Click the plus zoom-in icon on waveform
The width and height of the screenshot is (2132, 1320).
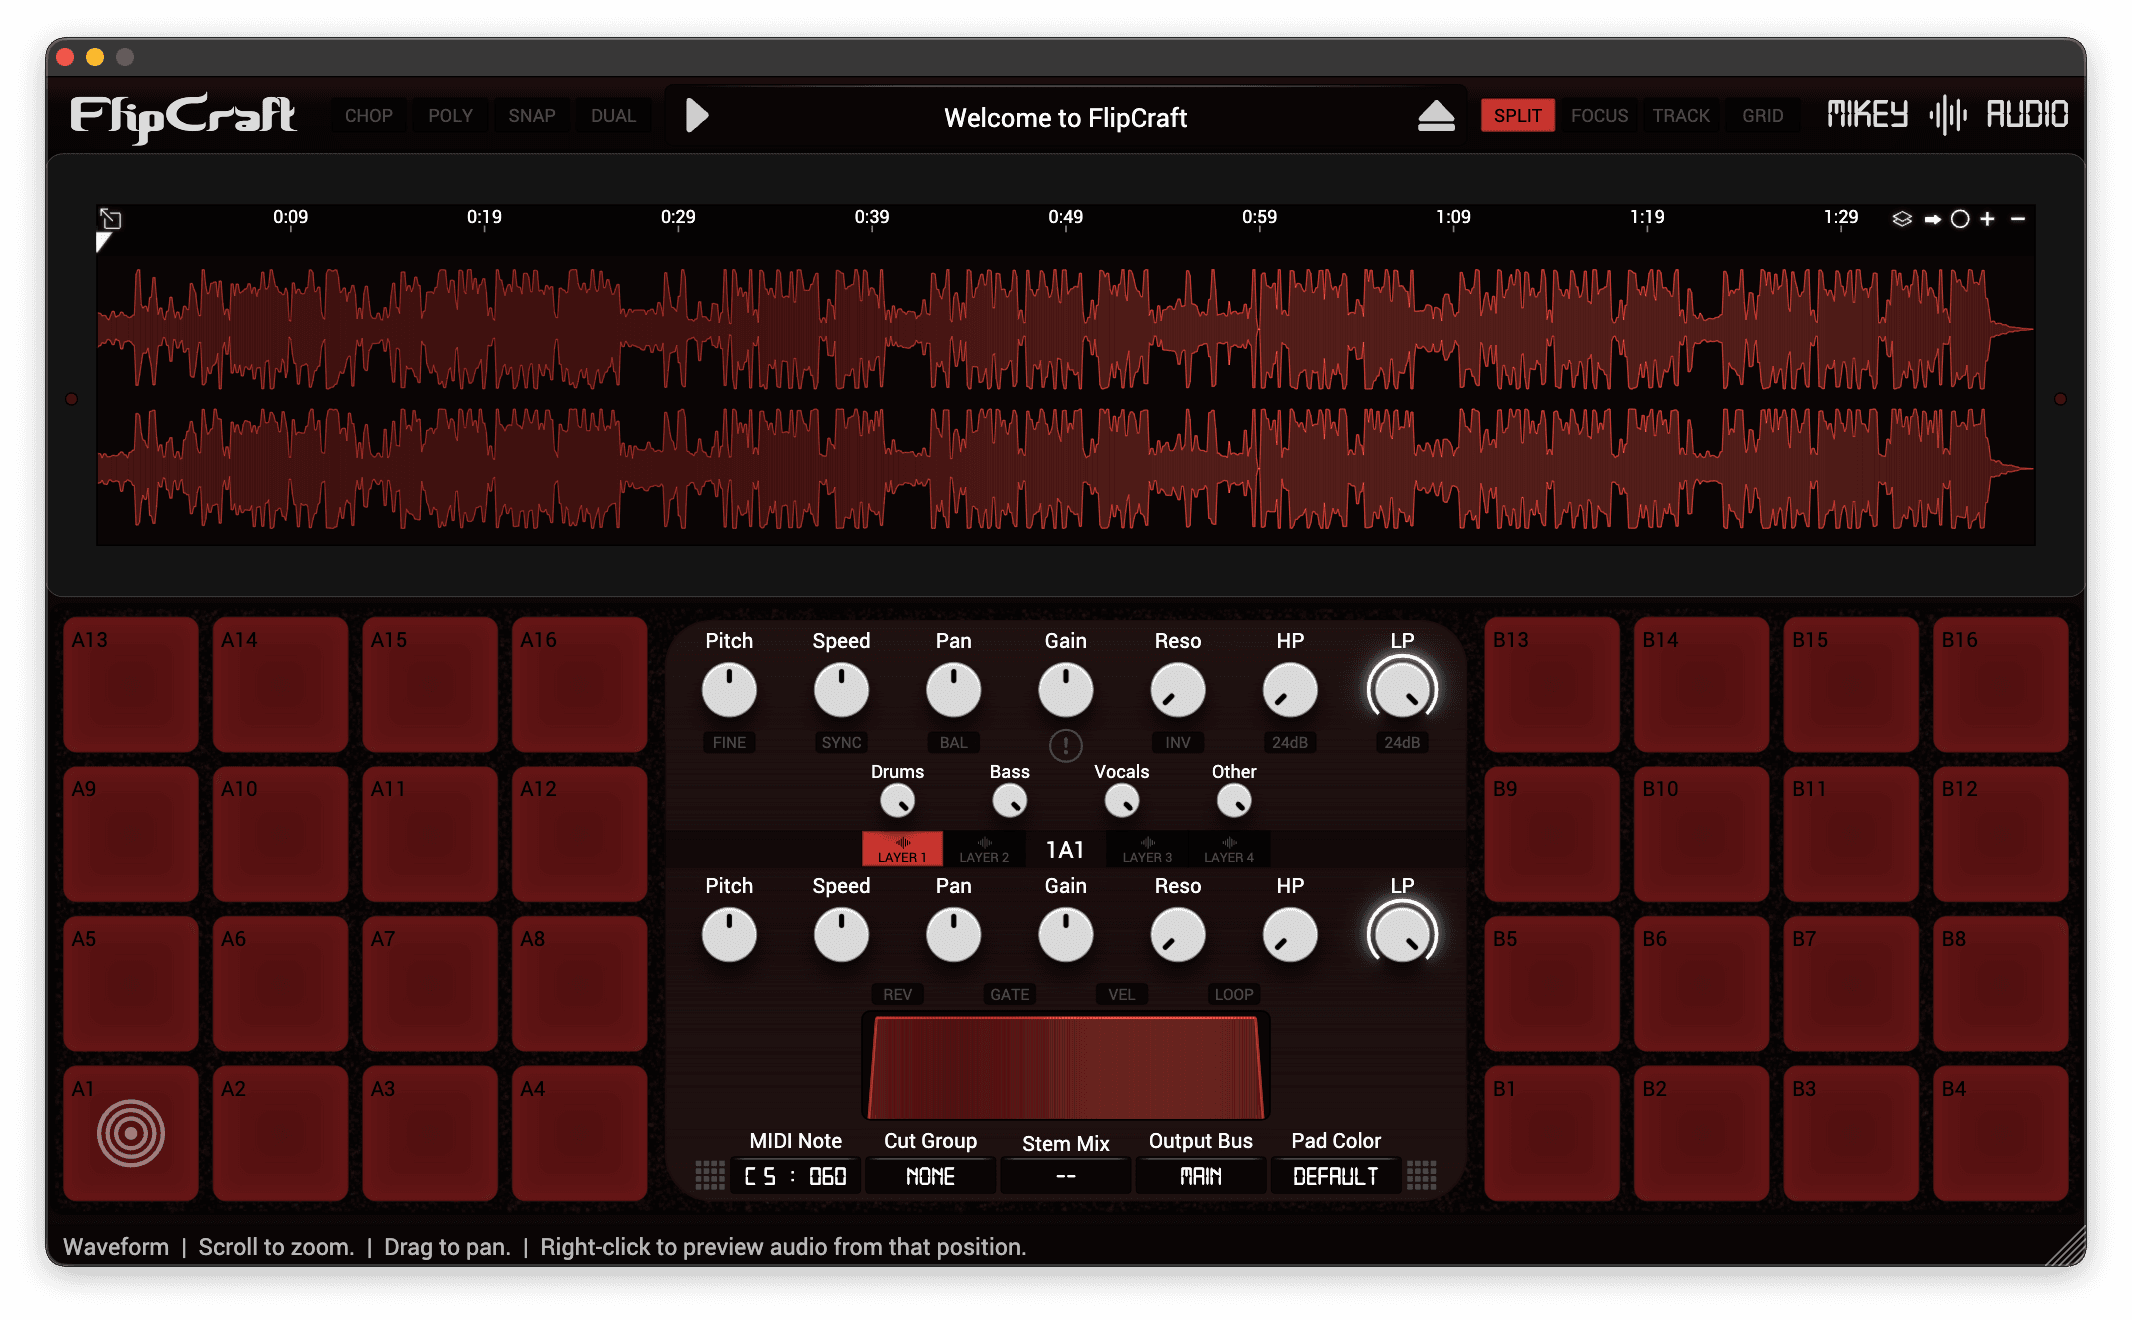[x=1987, y=218]
